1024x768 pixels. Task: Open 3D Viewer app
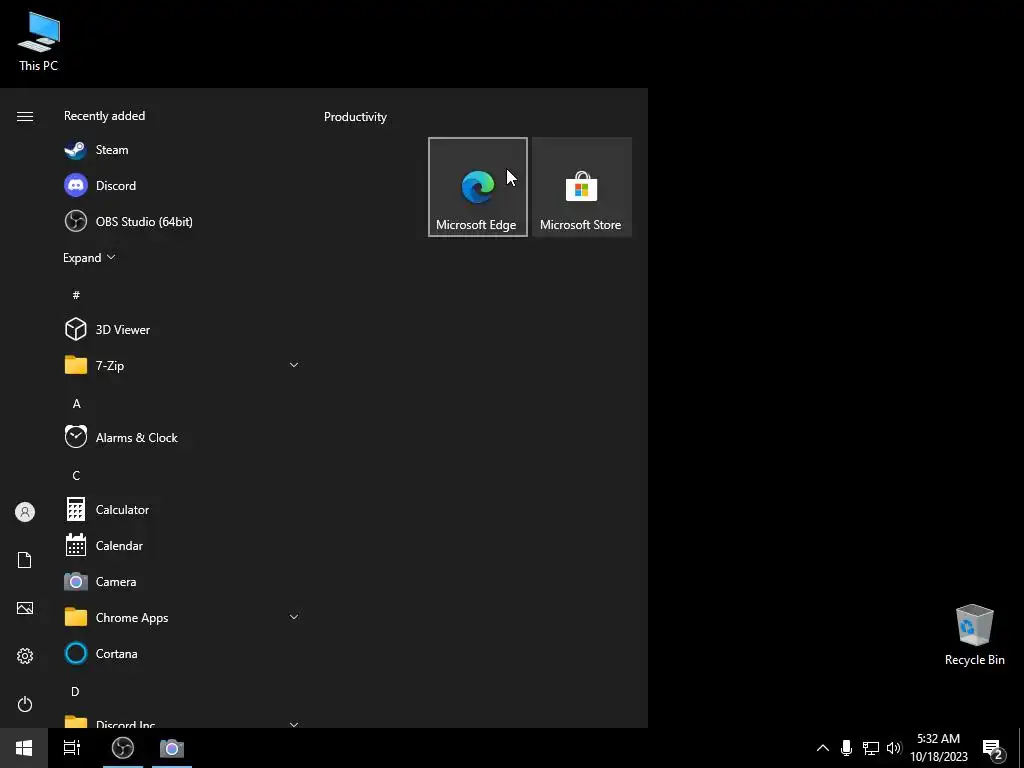tap(182, 329)
